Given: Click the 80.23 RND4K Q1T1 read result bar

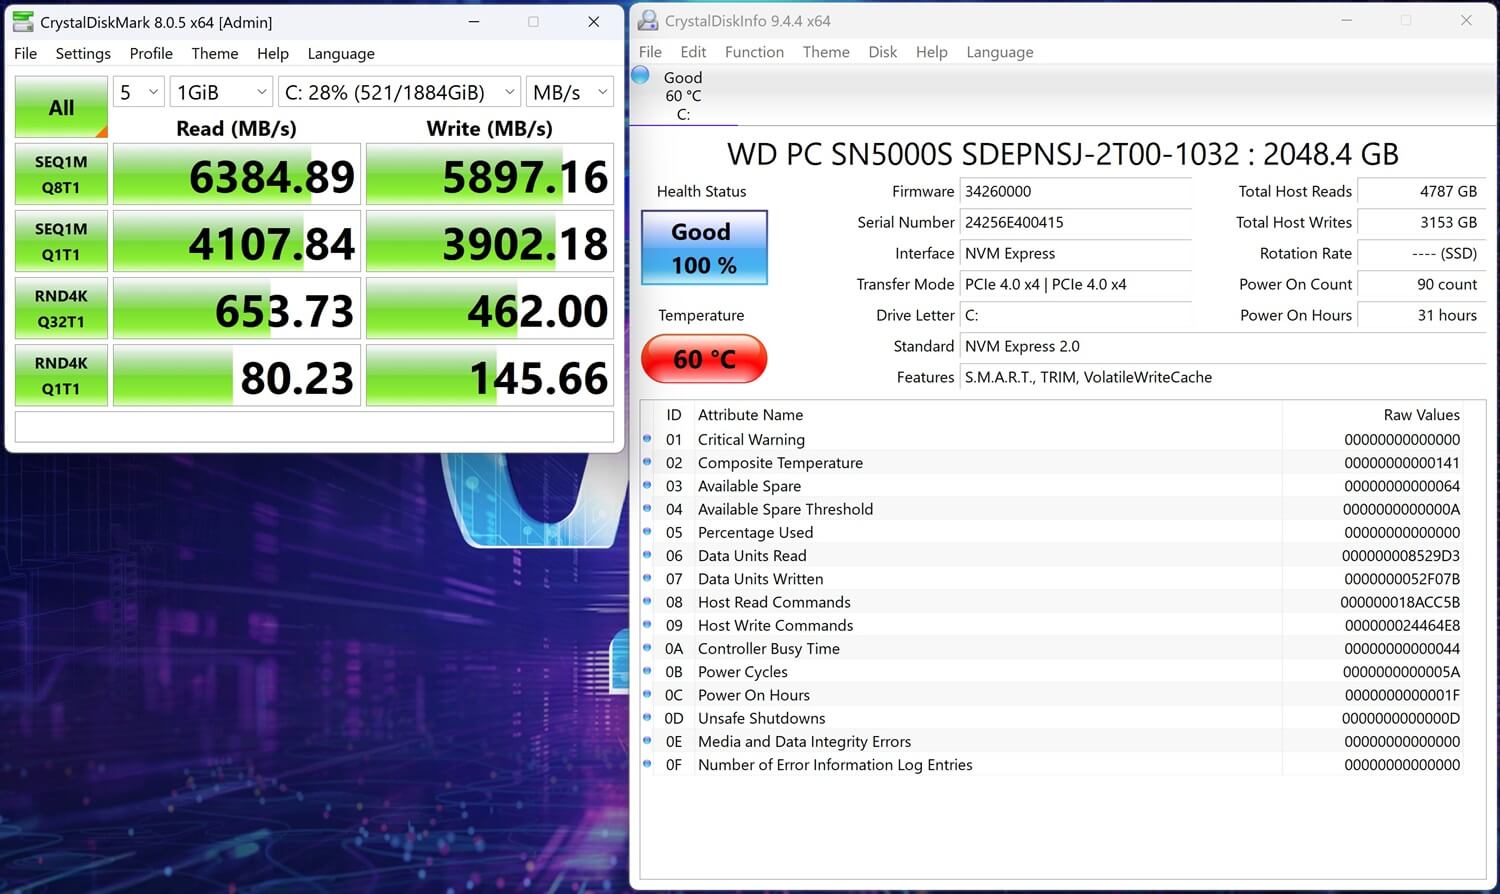Looking at the screenshot, I should [x=237, y=375].
